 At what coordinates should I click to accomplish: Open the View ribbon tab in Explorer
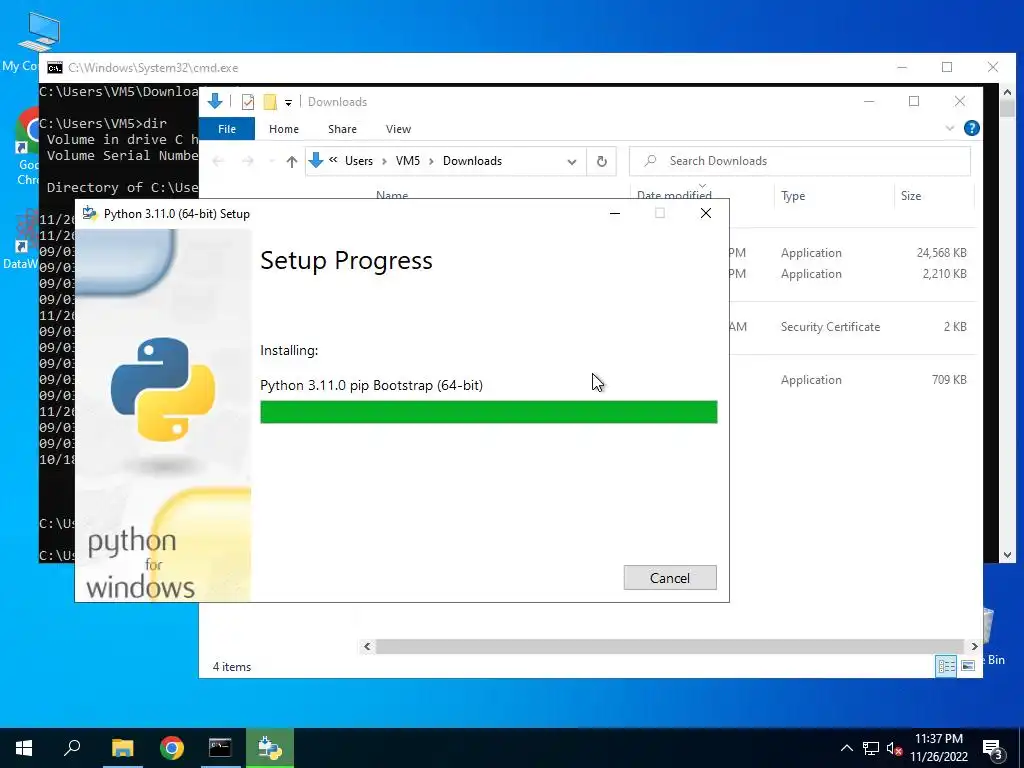pyautogui.click(x=398, y=129)
